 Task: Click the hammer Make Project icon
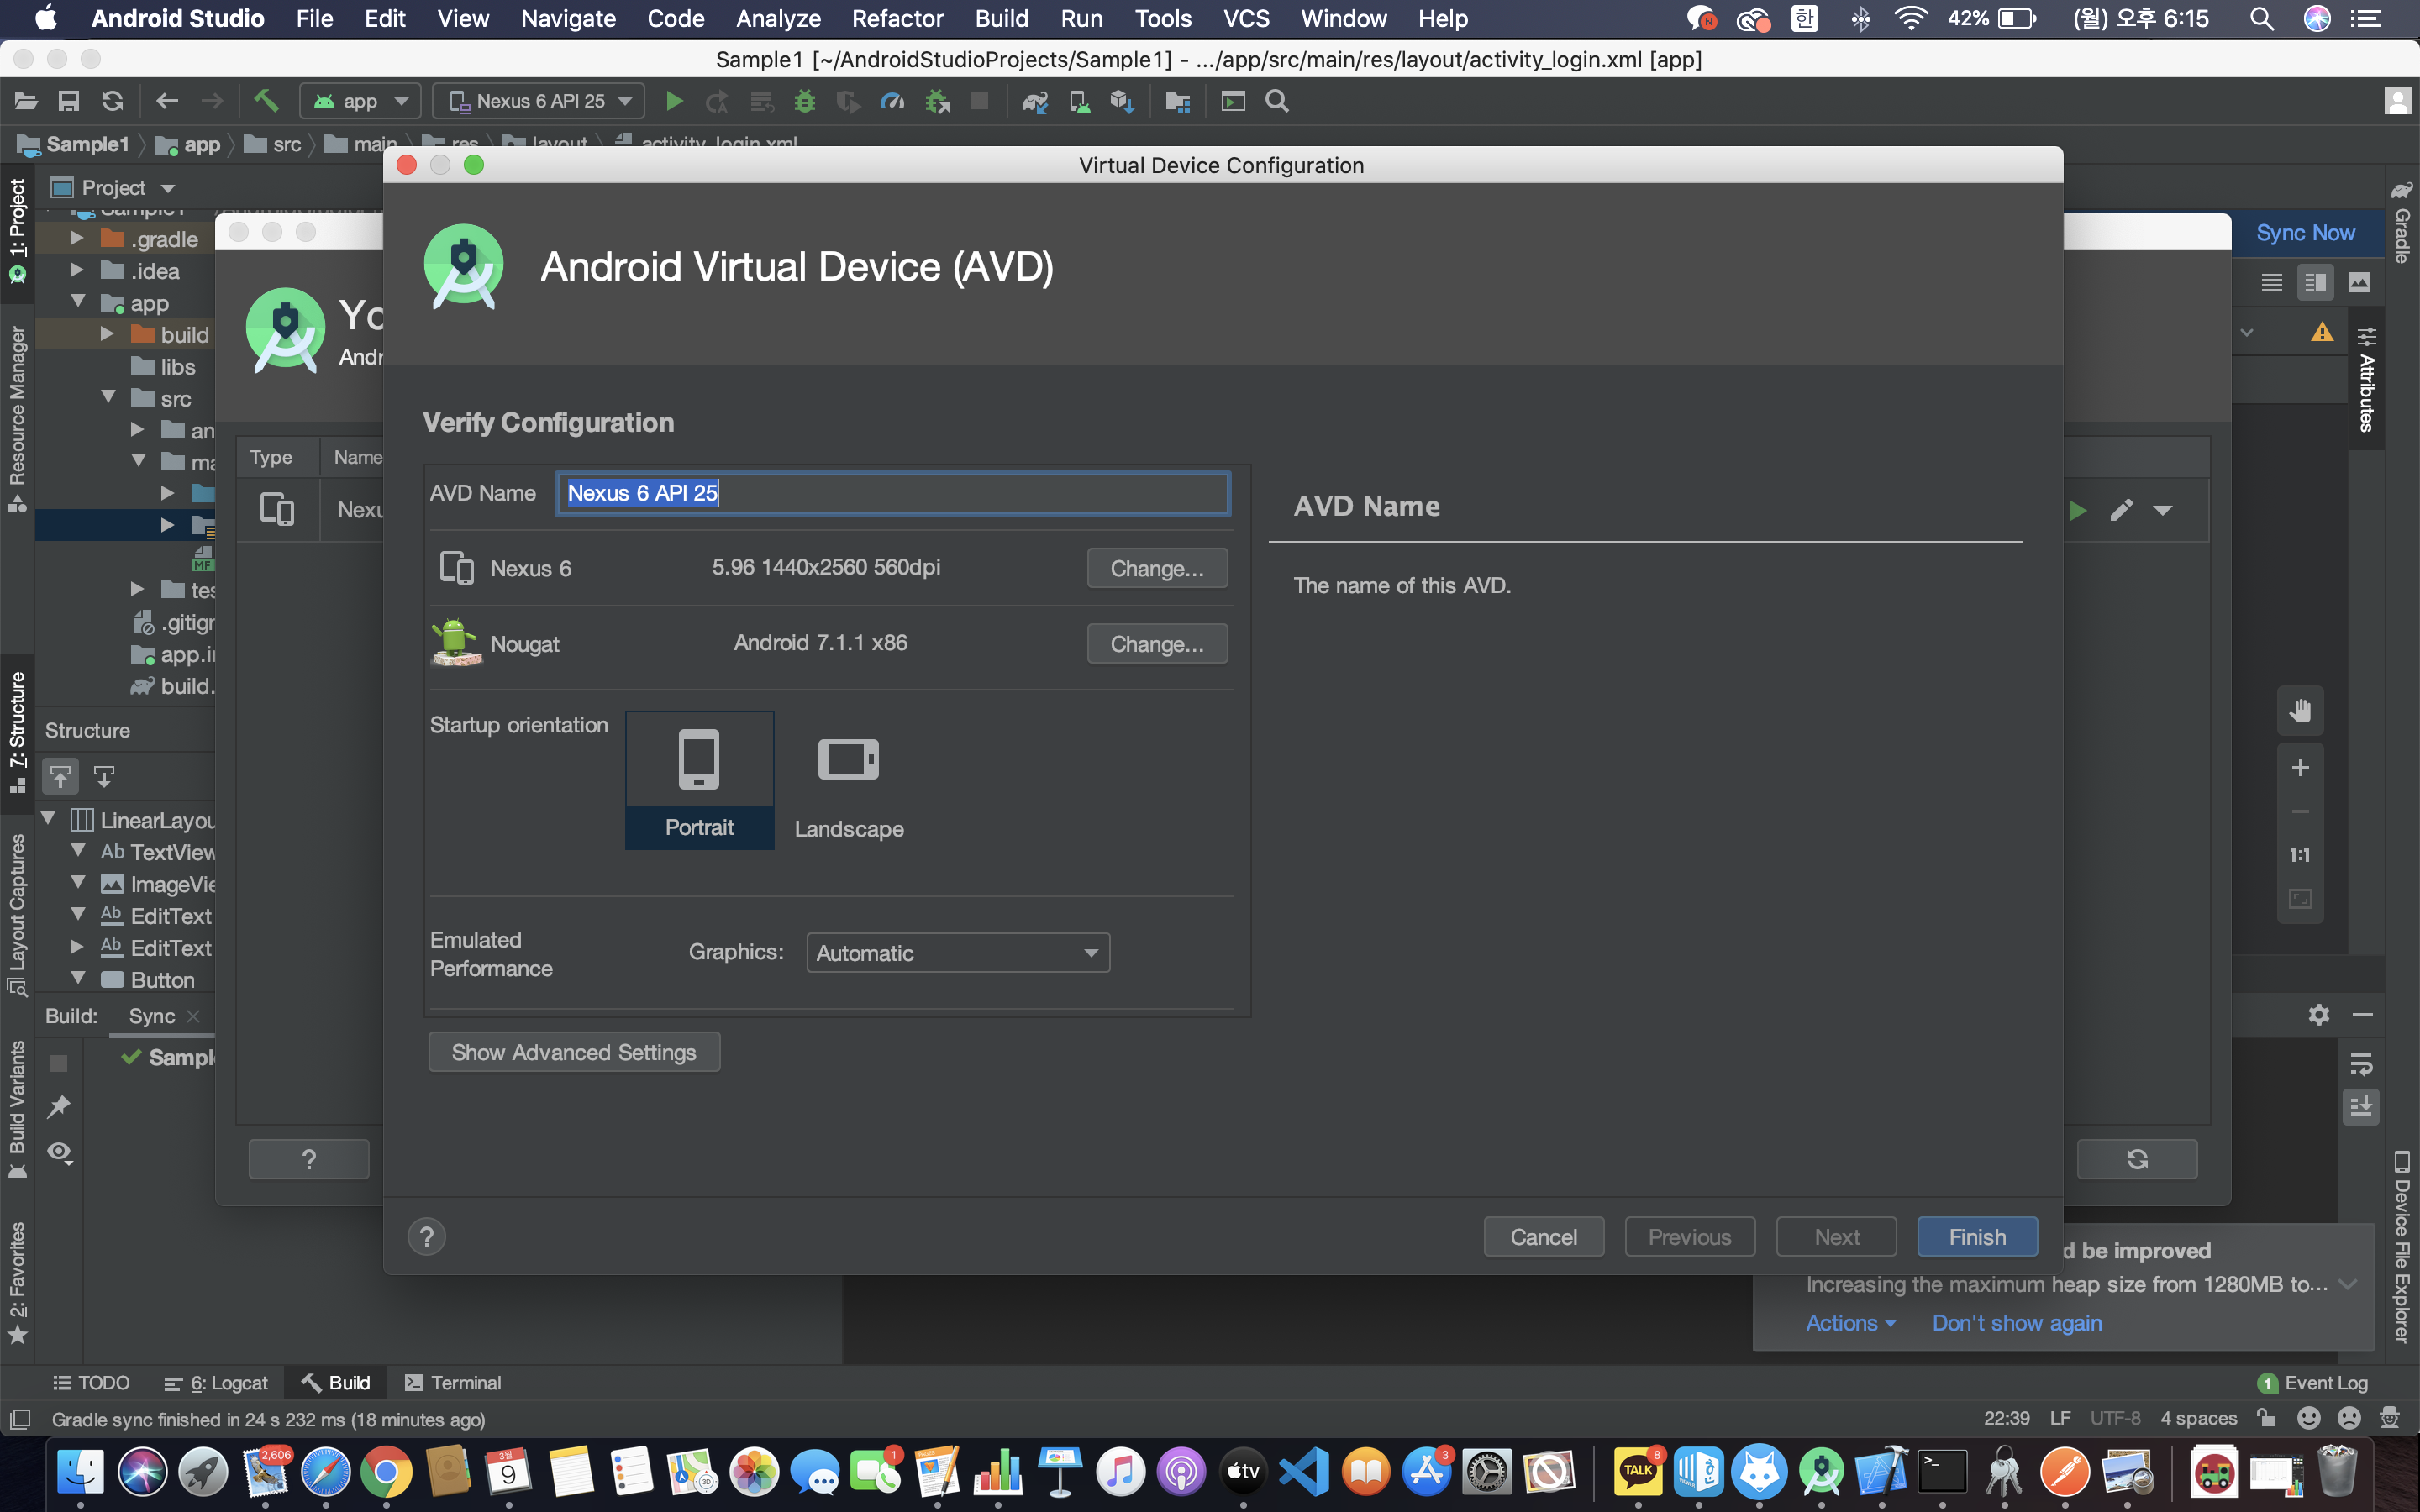click(265, 101)
